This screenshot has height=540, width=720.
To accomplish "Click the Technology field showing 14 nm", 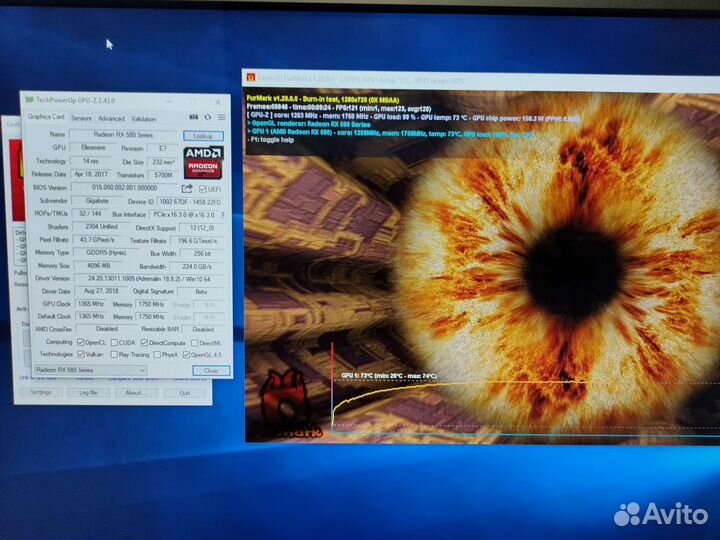I will [x=90, y=161].
